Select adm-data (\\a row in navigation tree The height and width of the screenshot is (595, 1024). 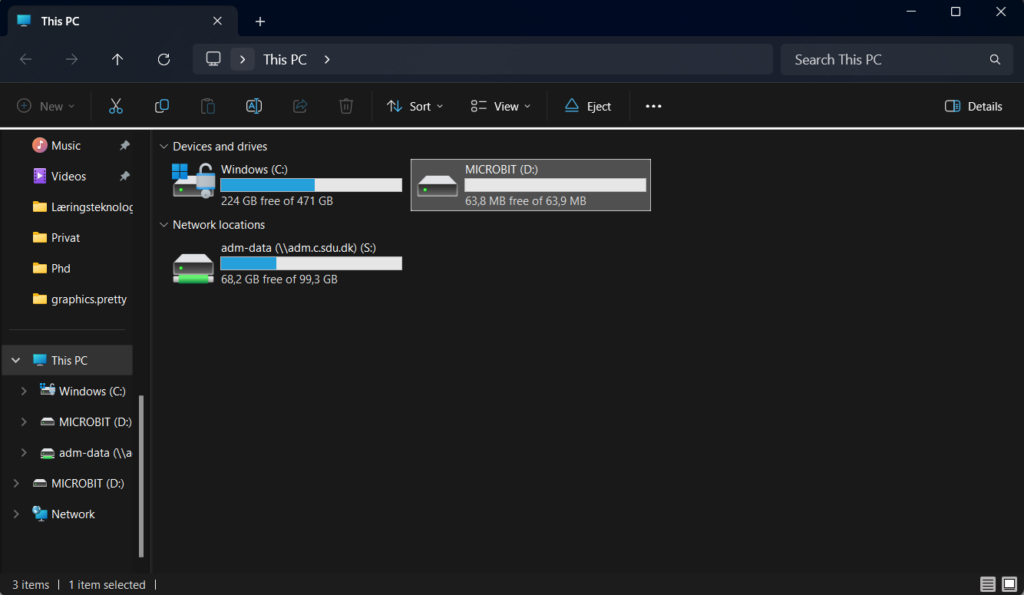pyautogui.click(x=86, y=453)
